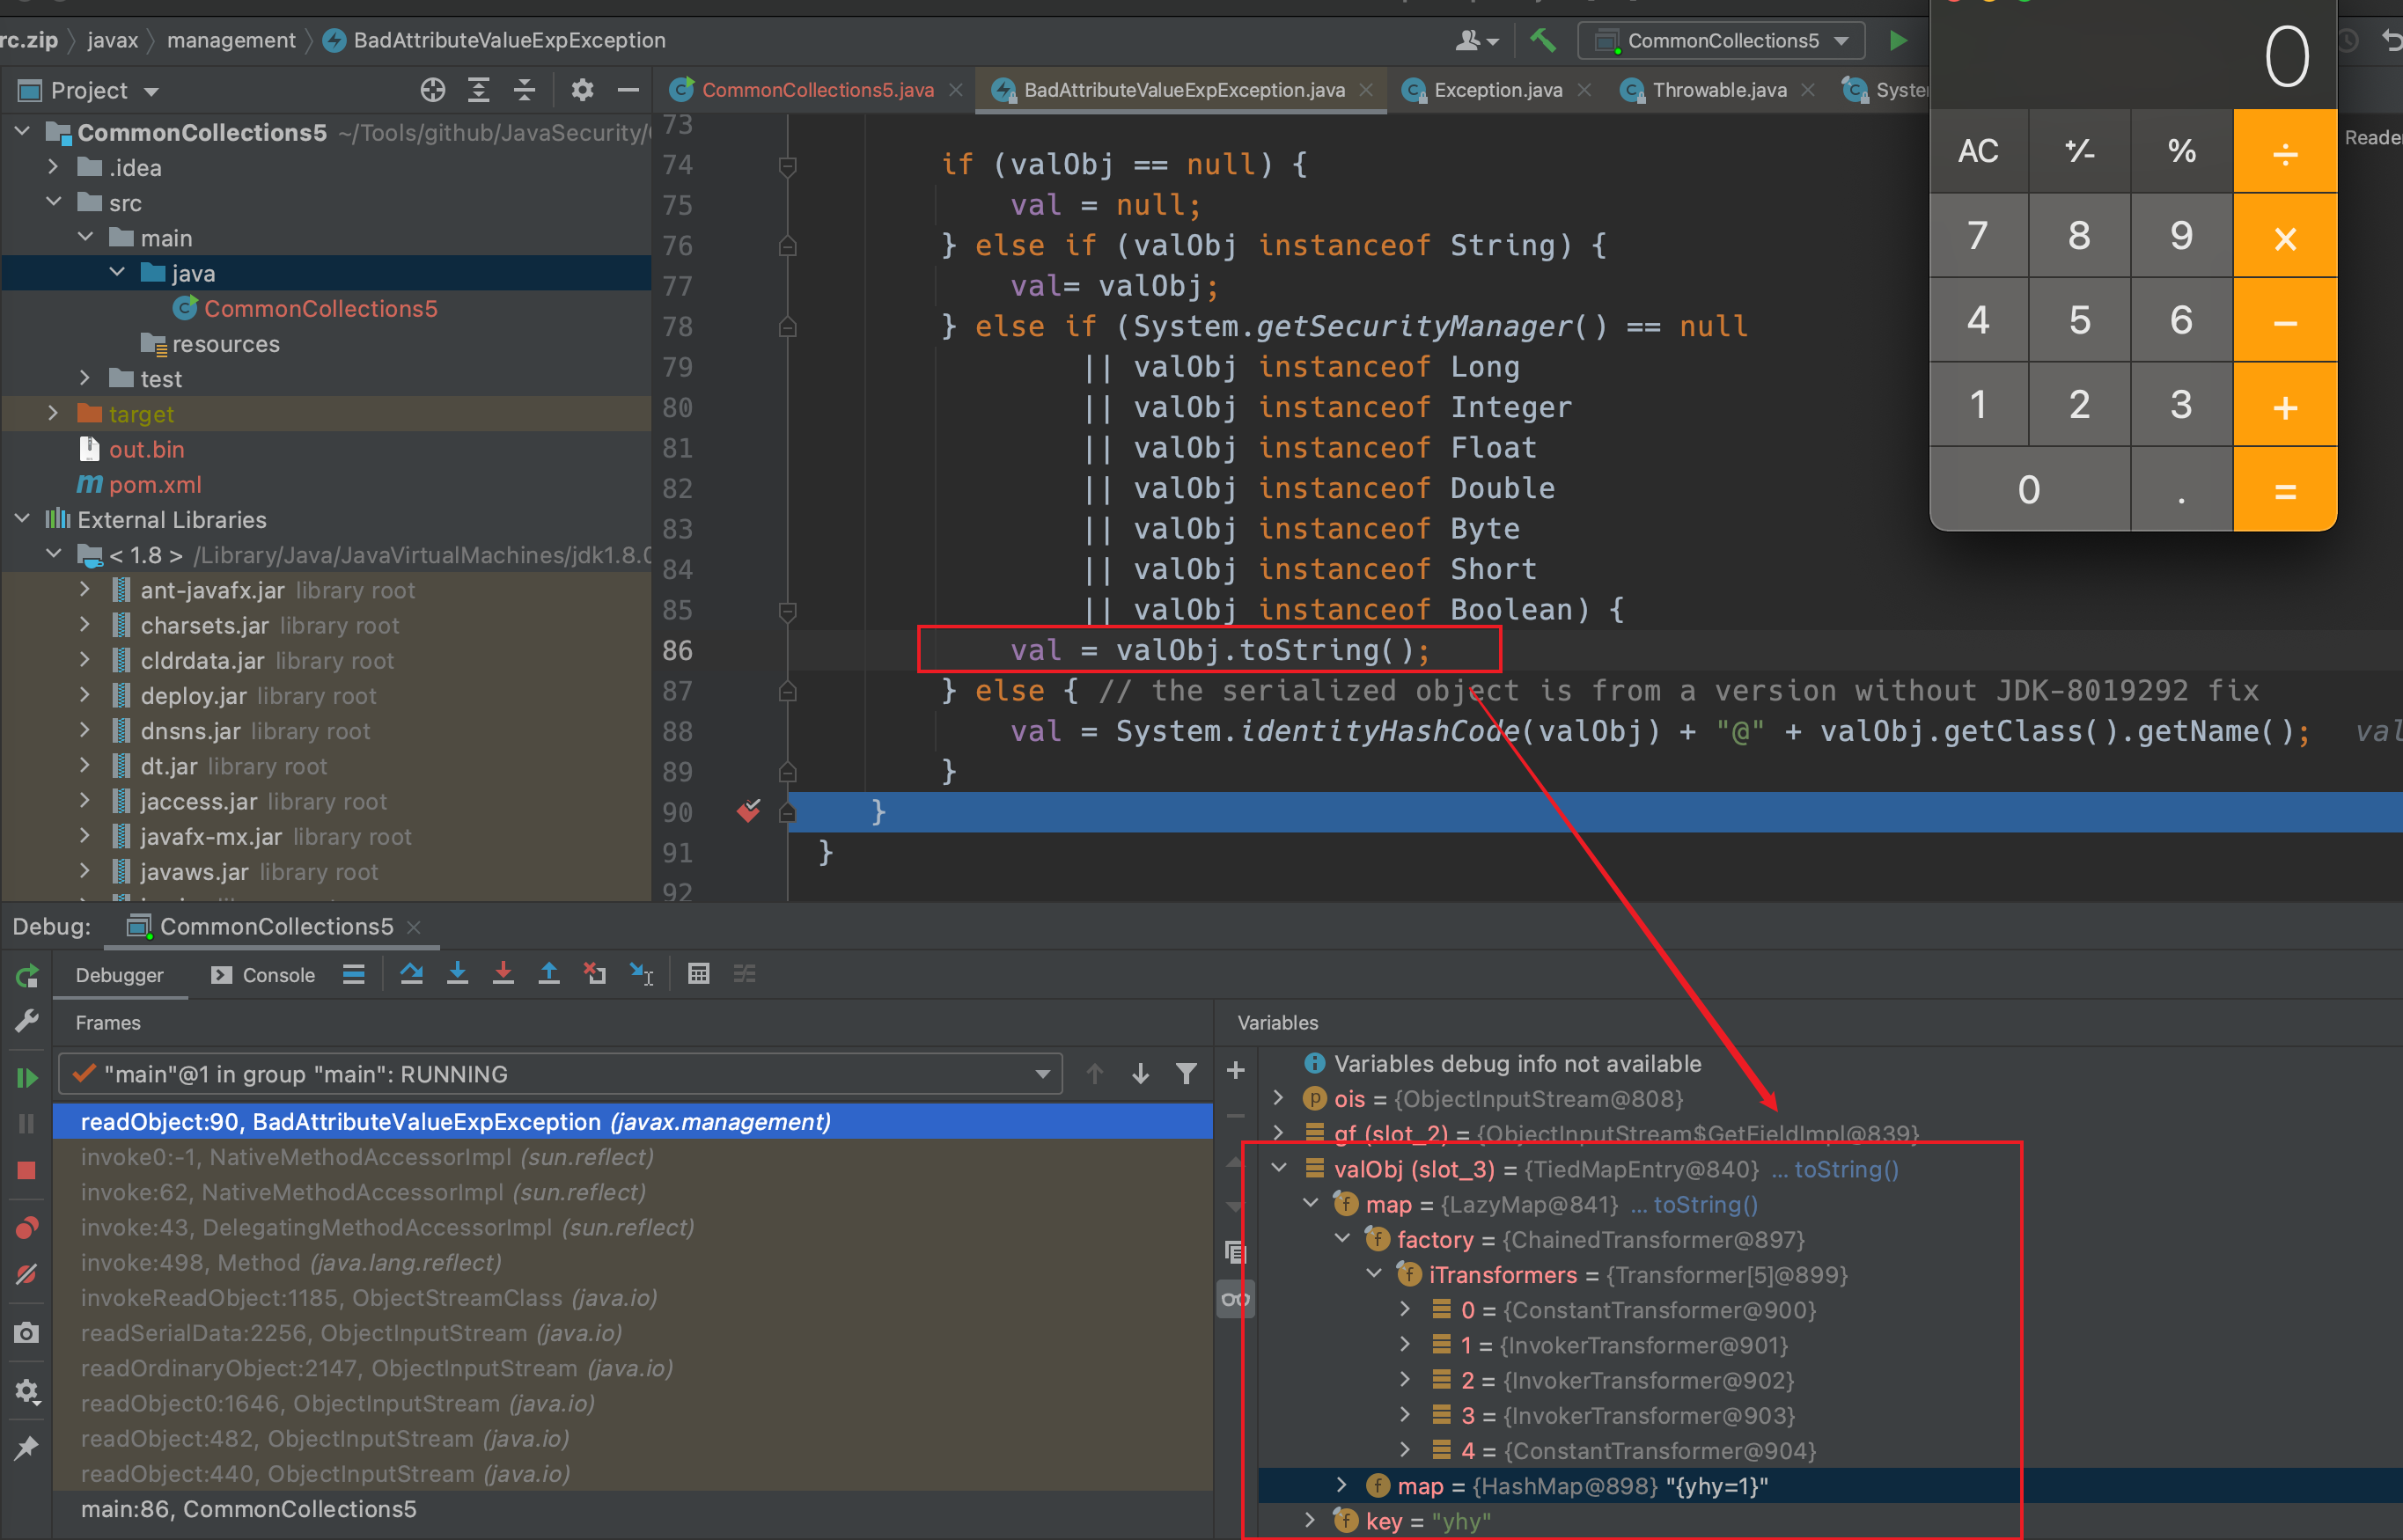Click Evaluate Expression calculator icon
This screenshot has width=2403, height=1540.
point(698,973)
